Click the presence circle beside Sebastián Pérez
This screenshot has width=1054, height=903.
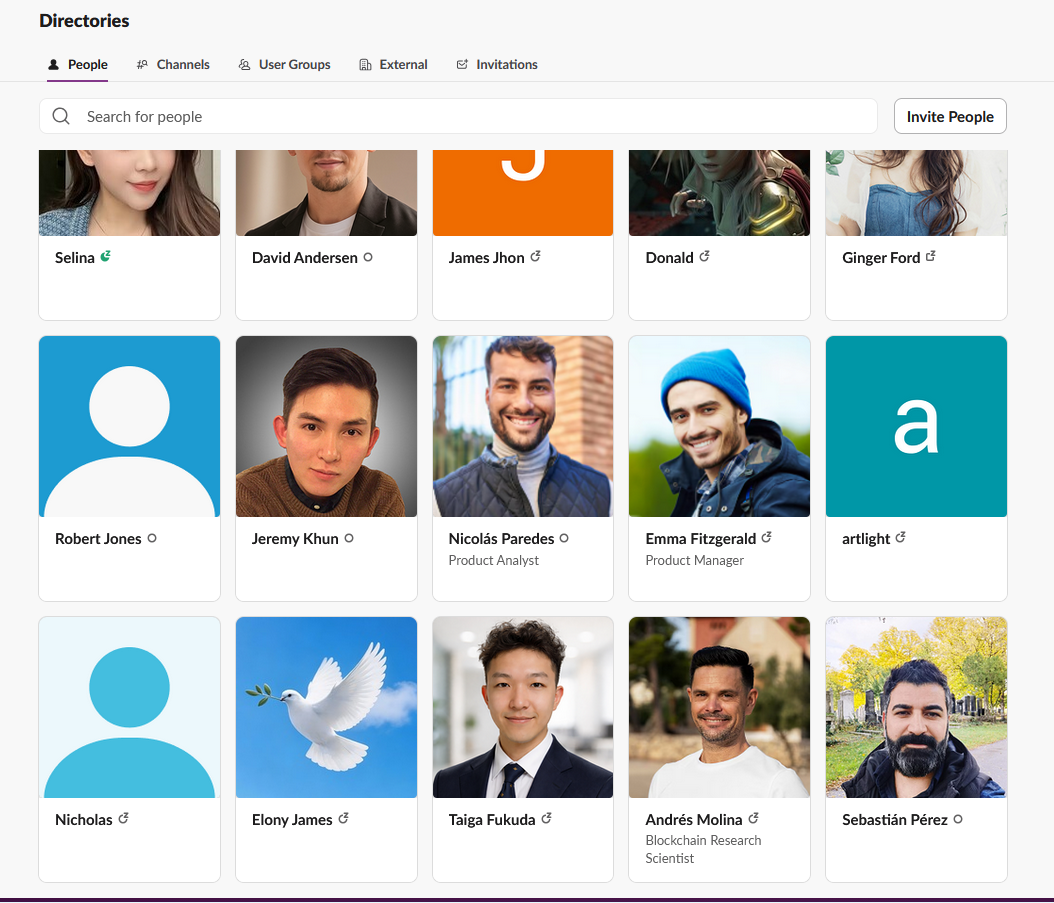(x=958, y=819)
